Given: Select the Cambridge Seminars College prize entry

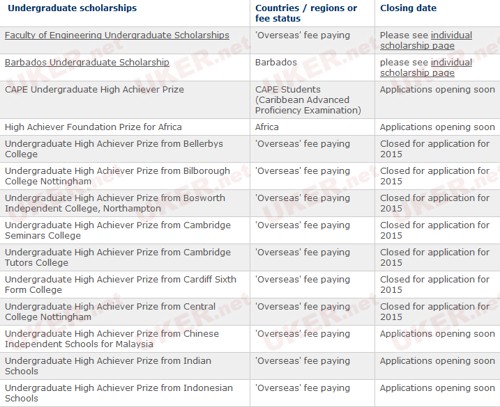Looking at the screenshot, I should click(x=118, y=230).
